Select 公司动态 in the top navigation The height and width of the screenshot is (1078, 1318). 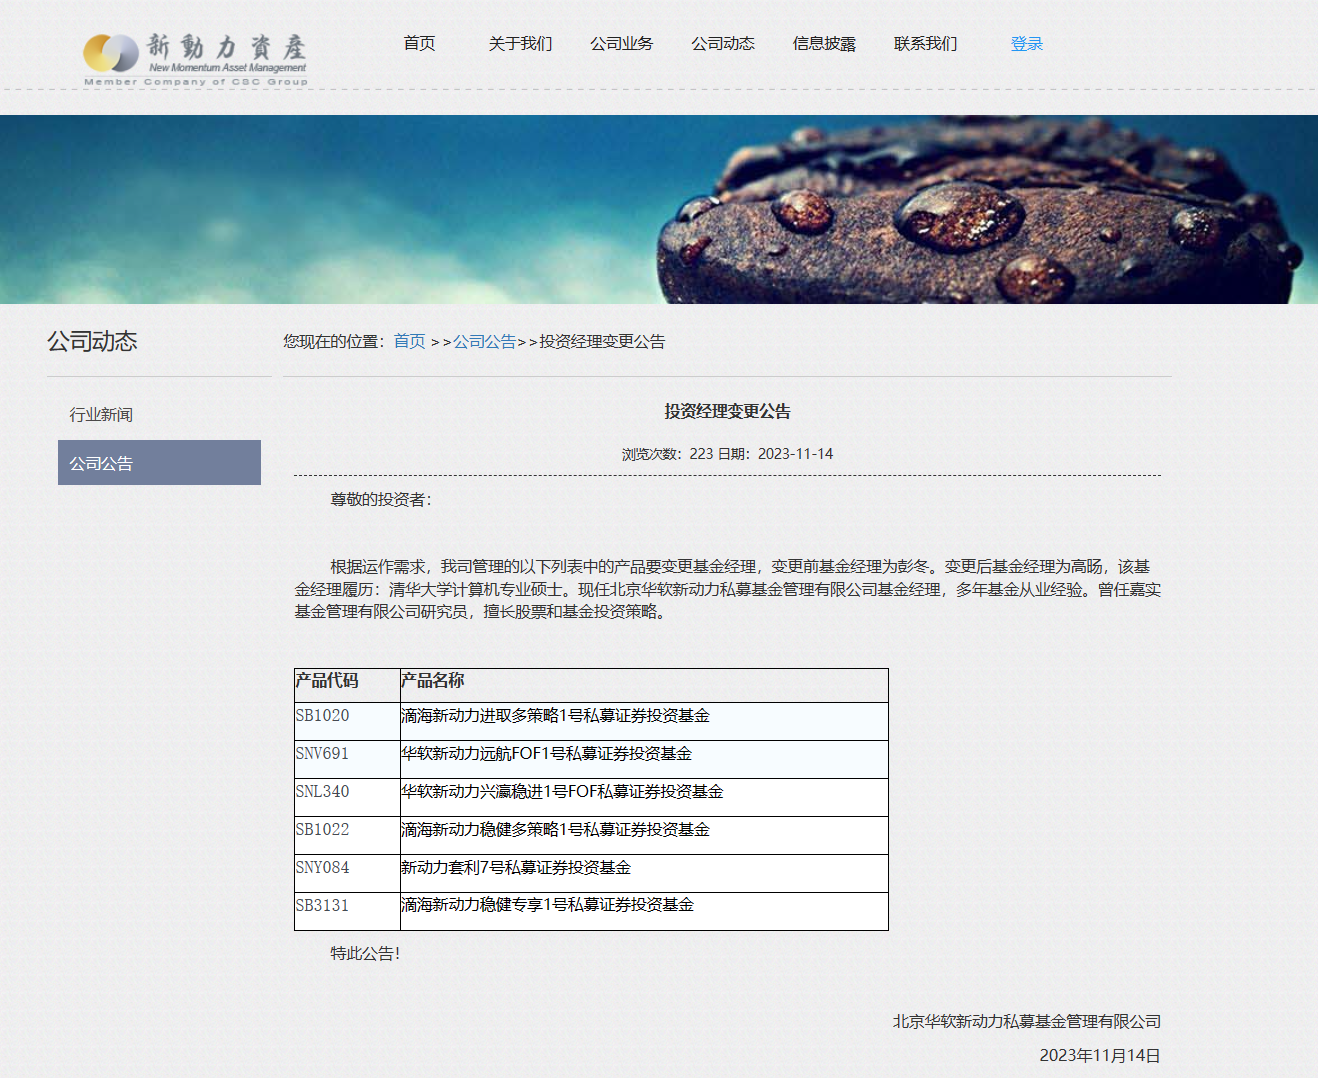(x=722, y=44)
